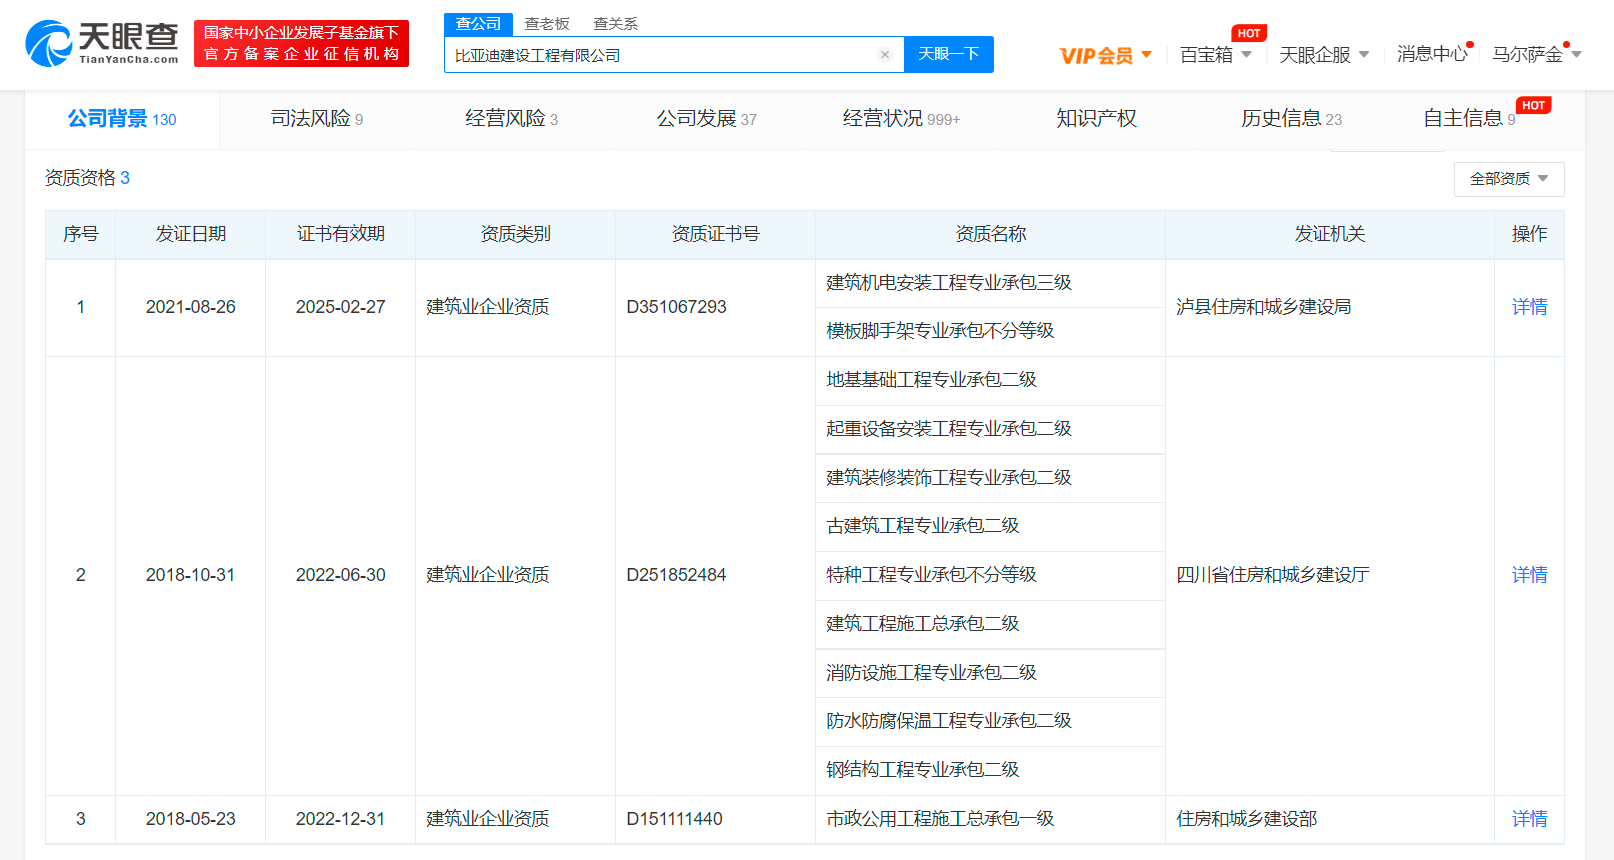Screen dimensions: 1614x860
Task: Click the 资质资格 3 section heading
Action: [x=87, y=178]
